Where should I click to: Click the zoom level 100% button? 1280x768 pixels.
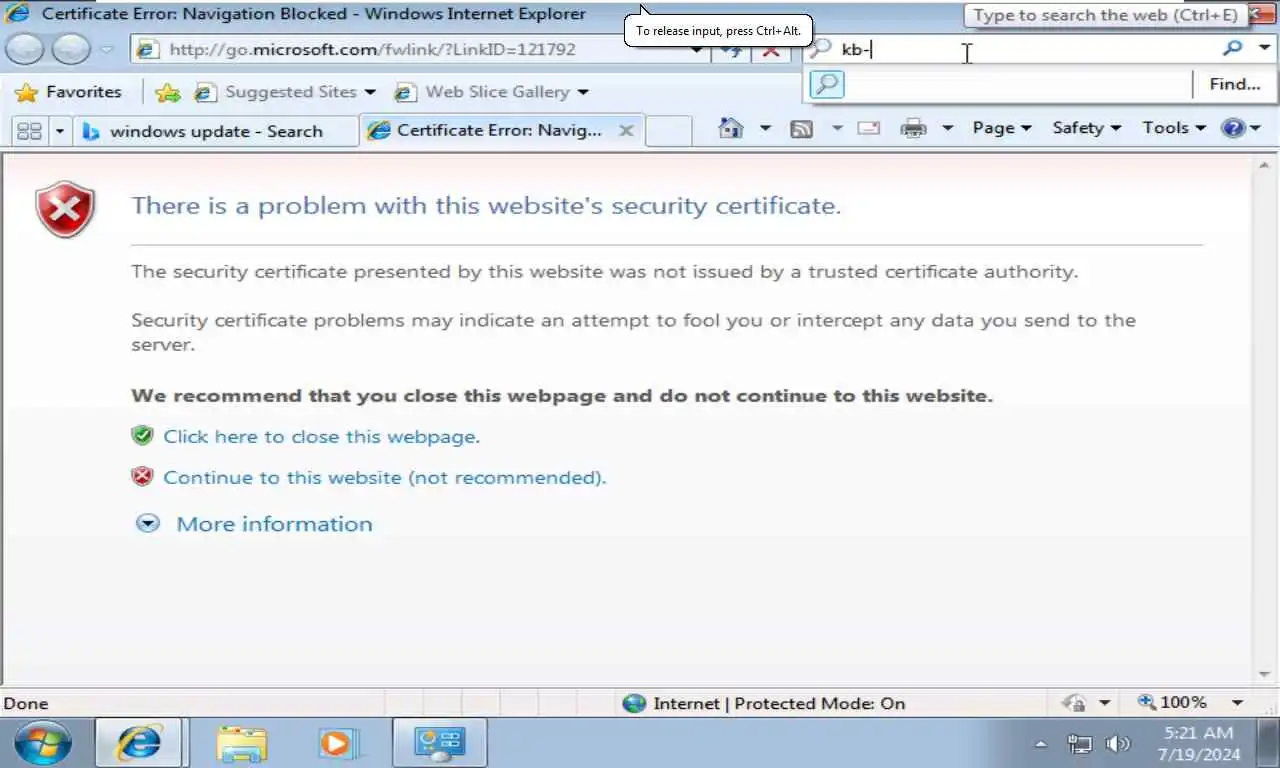click(x=1172, y=703)
